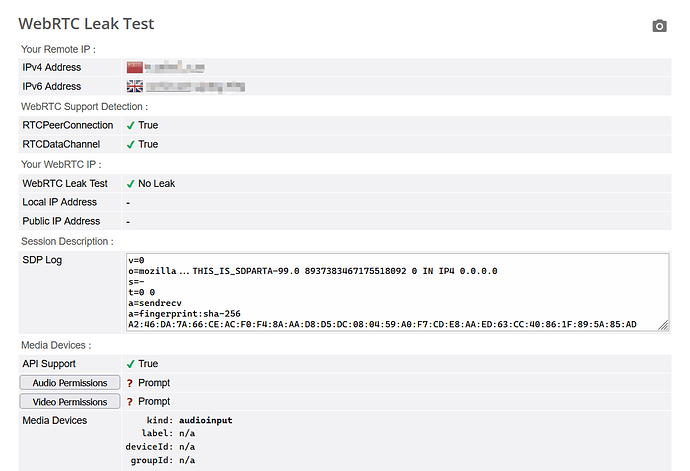The image size is (690, 471).
Task: Click the 'Local IP Address' label
Action: coord(59,202)
